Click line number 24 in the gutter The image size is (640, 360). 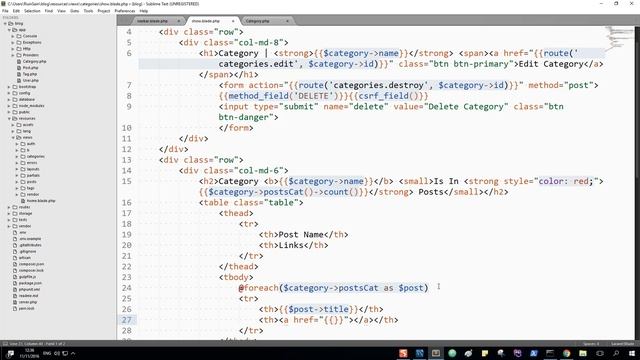tap(127, 288)
